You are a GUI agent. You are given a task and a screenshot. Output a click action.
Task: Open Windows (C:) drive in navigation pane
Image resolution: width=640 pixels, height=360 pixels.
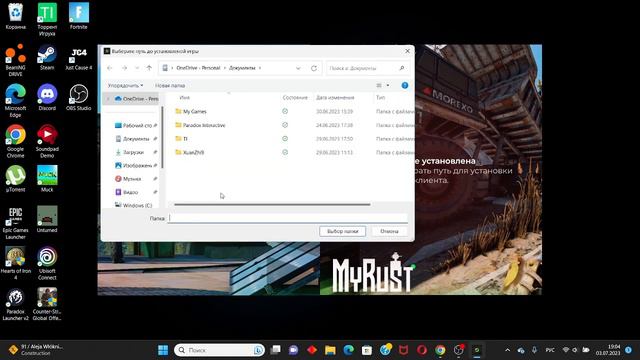134,205
